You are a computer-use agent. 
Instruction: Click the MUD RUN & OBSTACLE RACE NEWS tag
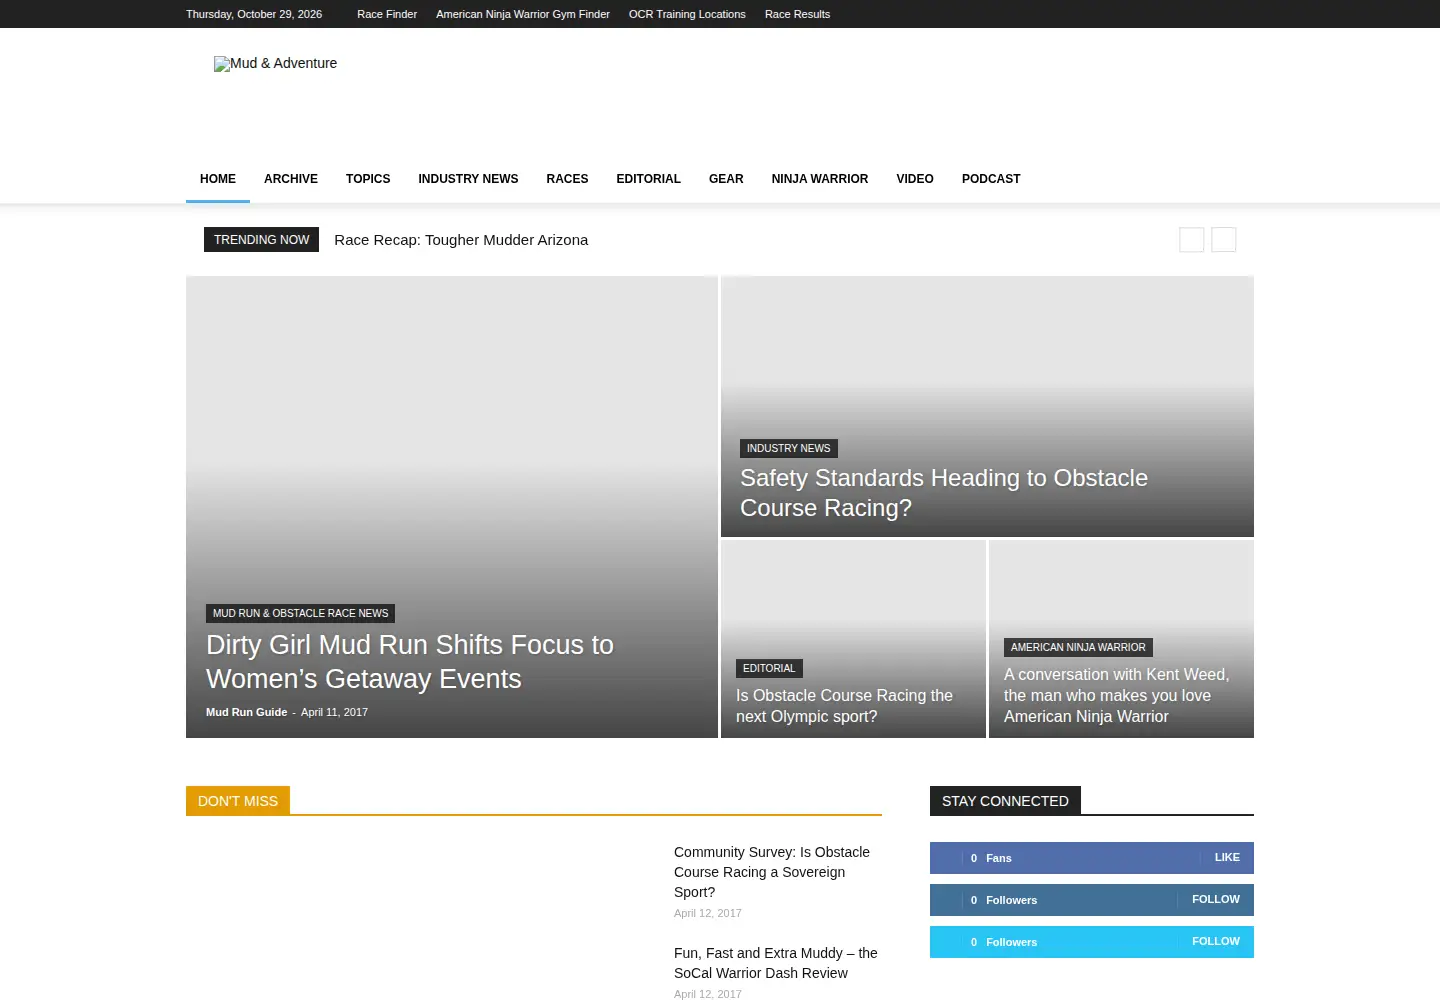300,613
